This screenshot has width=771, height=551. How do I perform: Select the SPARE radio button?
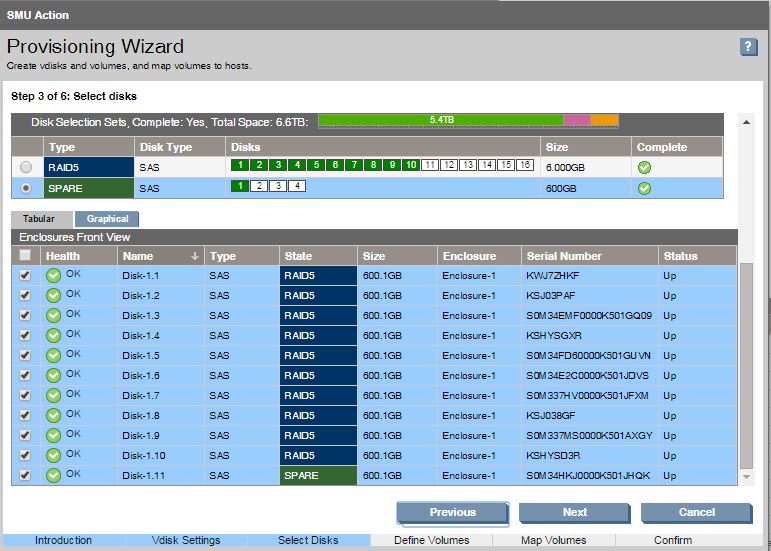click(x=26, y=187)
